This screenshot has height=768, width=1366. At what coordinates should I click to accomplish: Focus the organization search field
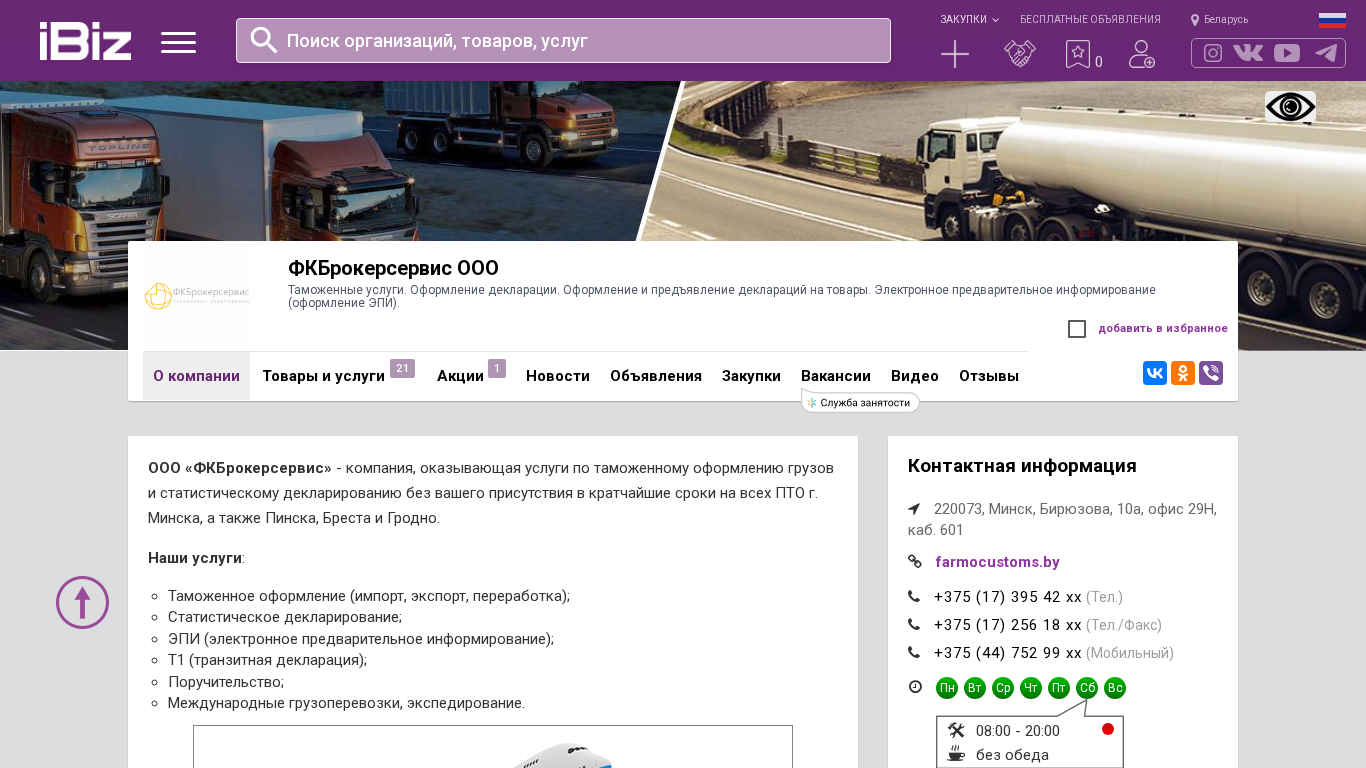pyautogui.click(x=563, y=40)
